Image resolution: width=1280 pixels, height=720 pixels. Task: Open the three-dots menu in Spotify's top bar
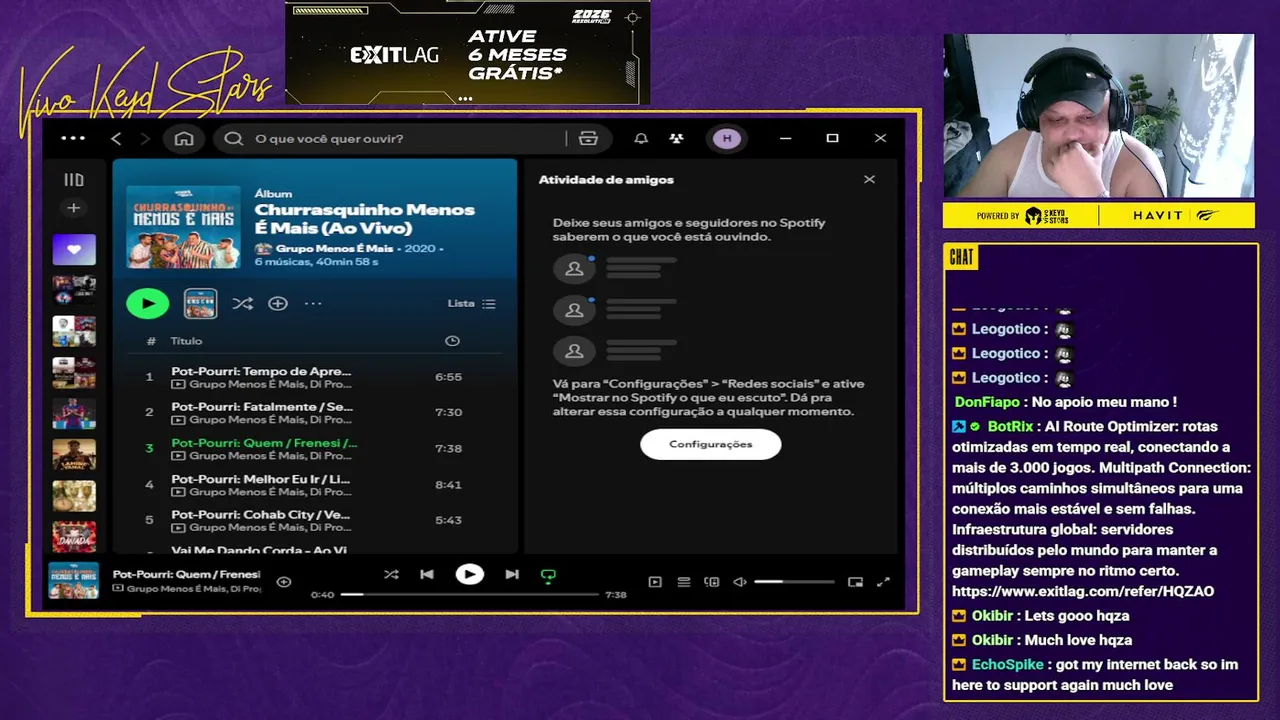[x=73, y=139]
